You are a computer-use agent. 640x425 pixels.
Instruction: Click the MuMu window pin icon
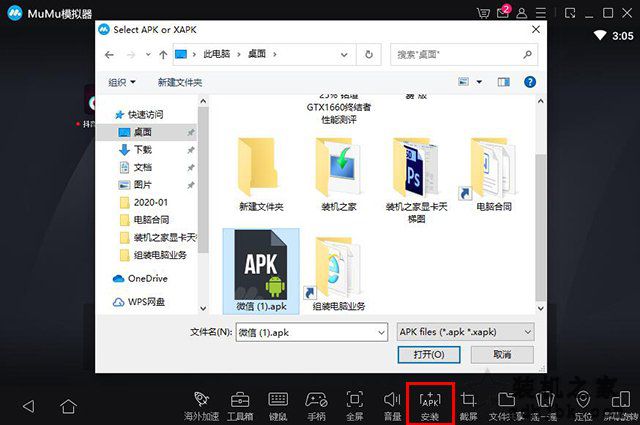click(x=570, y=13)
